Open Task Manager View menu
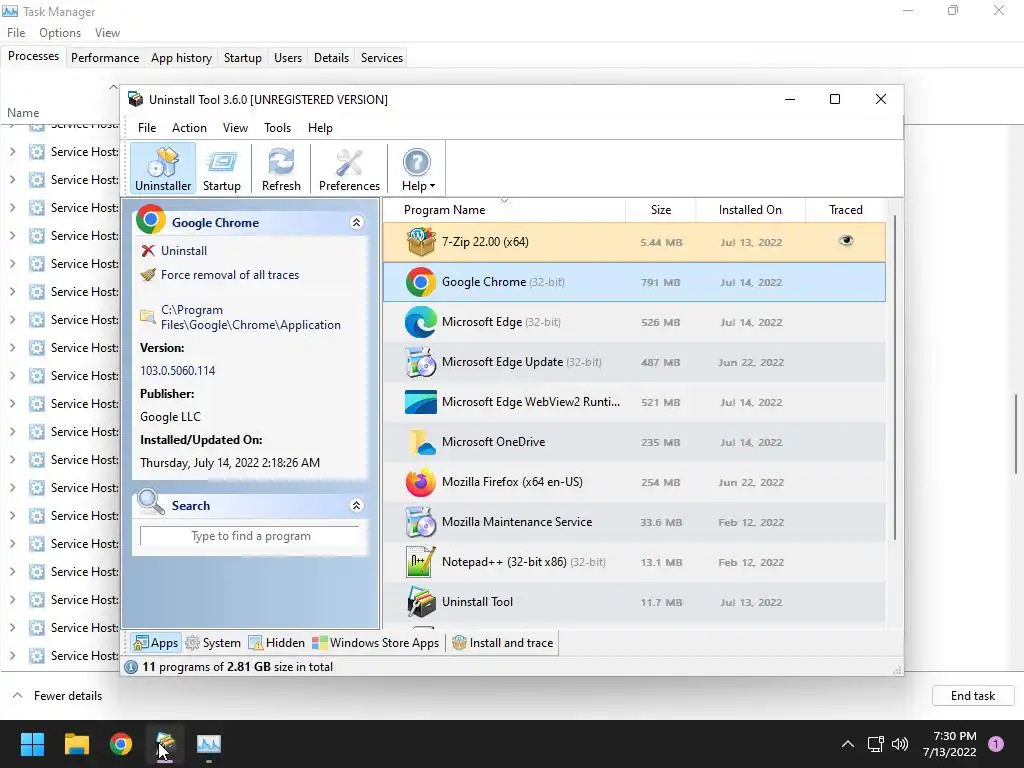This screenshot has width=1024, height=768. 107,33
